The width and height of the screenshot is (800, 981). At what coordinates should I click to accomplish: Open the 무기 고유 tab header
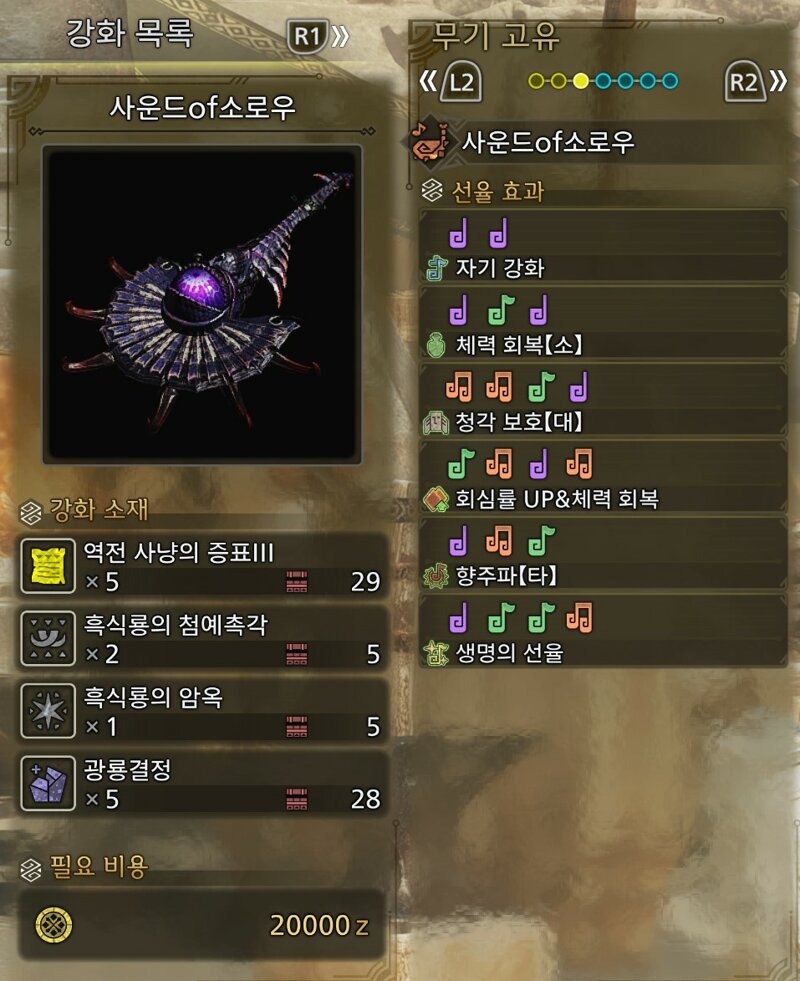495,36
